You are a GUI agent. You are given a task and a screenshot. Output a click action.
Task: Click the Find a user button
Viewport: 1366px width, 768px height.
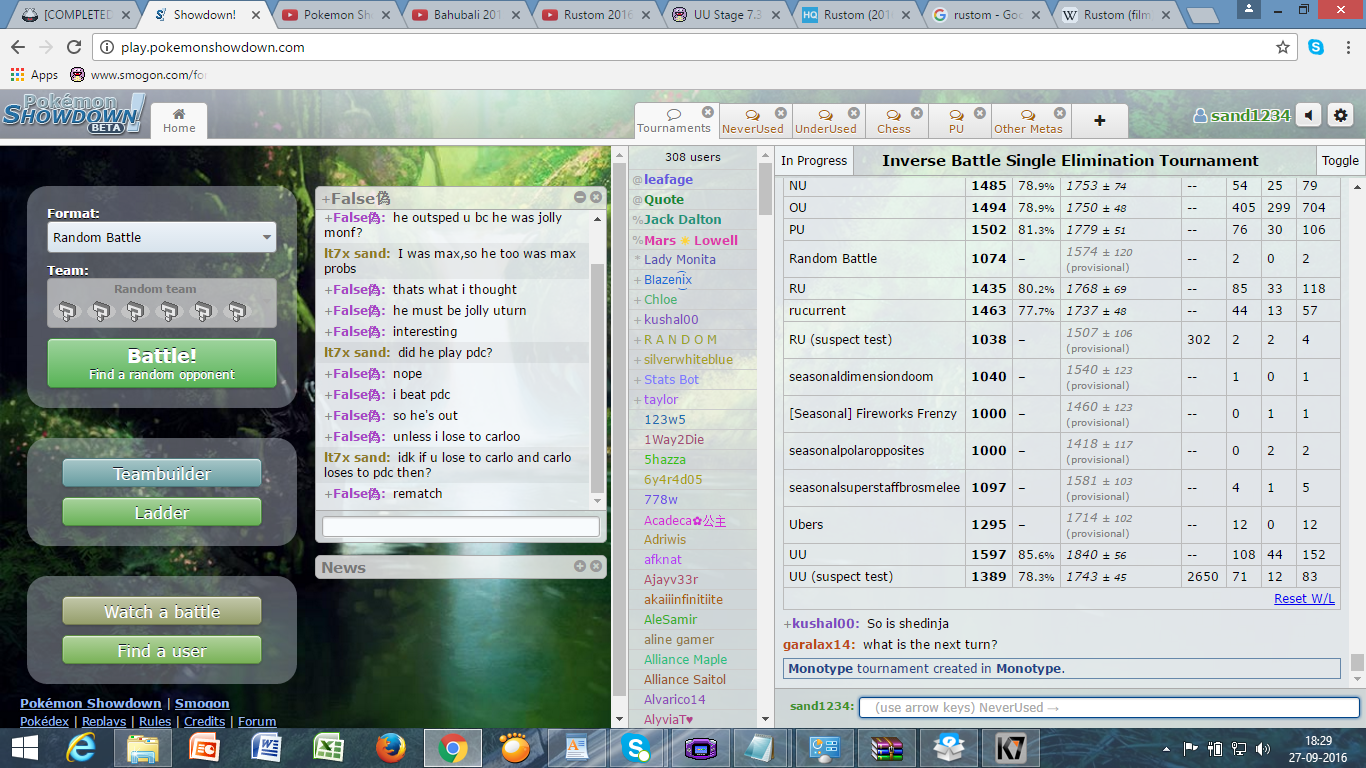pyautogui.click(x=162, y=651)
